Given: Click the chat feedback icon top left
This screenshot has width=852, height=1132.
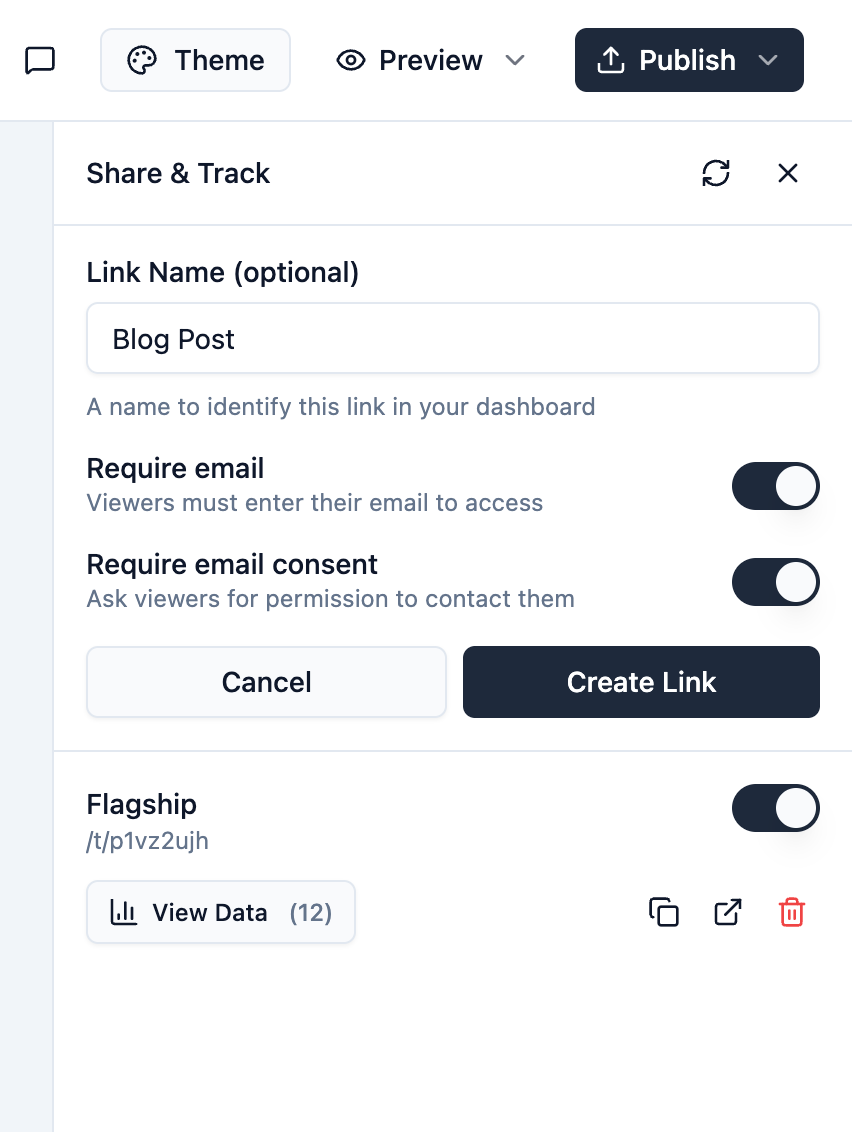Looking at the screenshot, I should coord(40,60).
